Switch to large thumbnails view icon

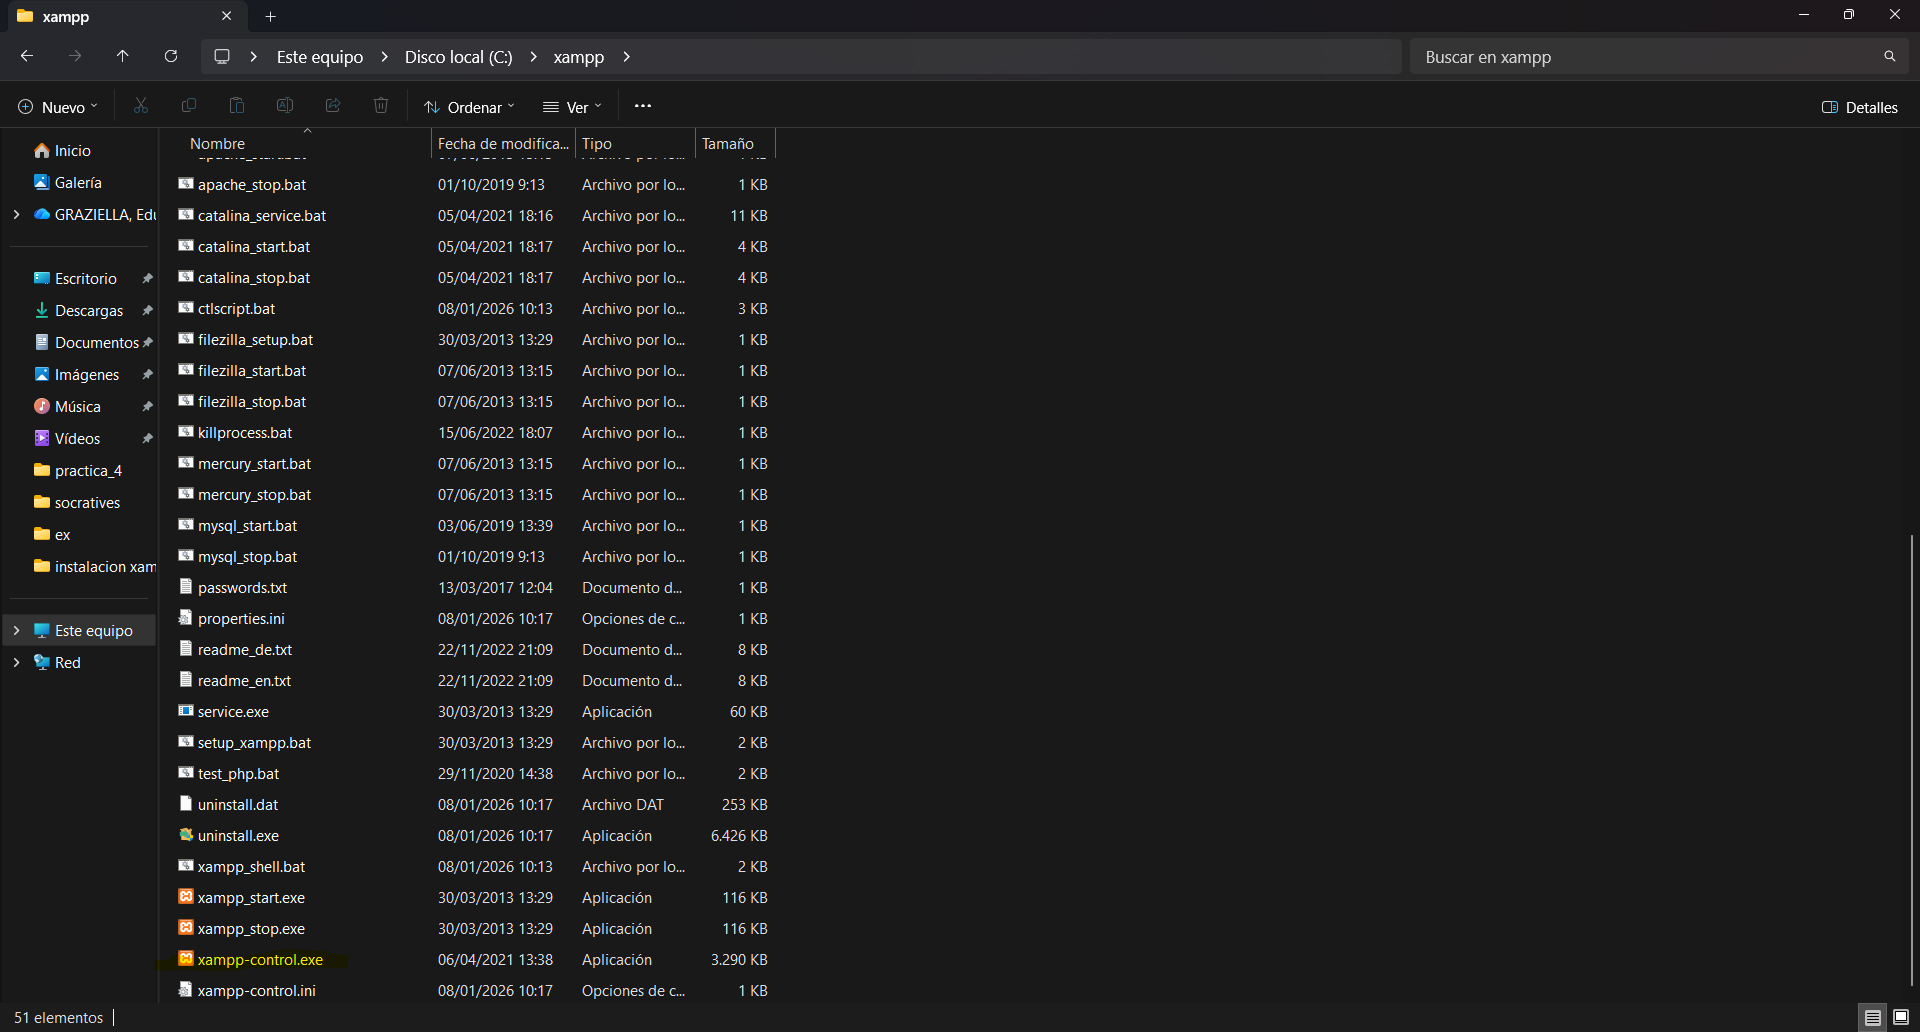(1901, 1018)
